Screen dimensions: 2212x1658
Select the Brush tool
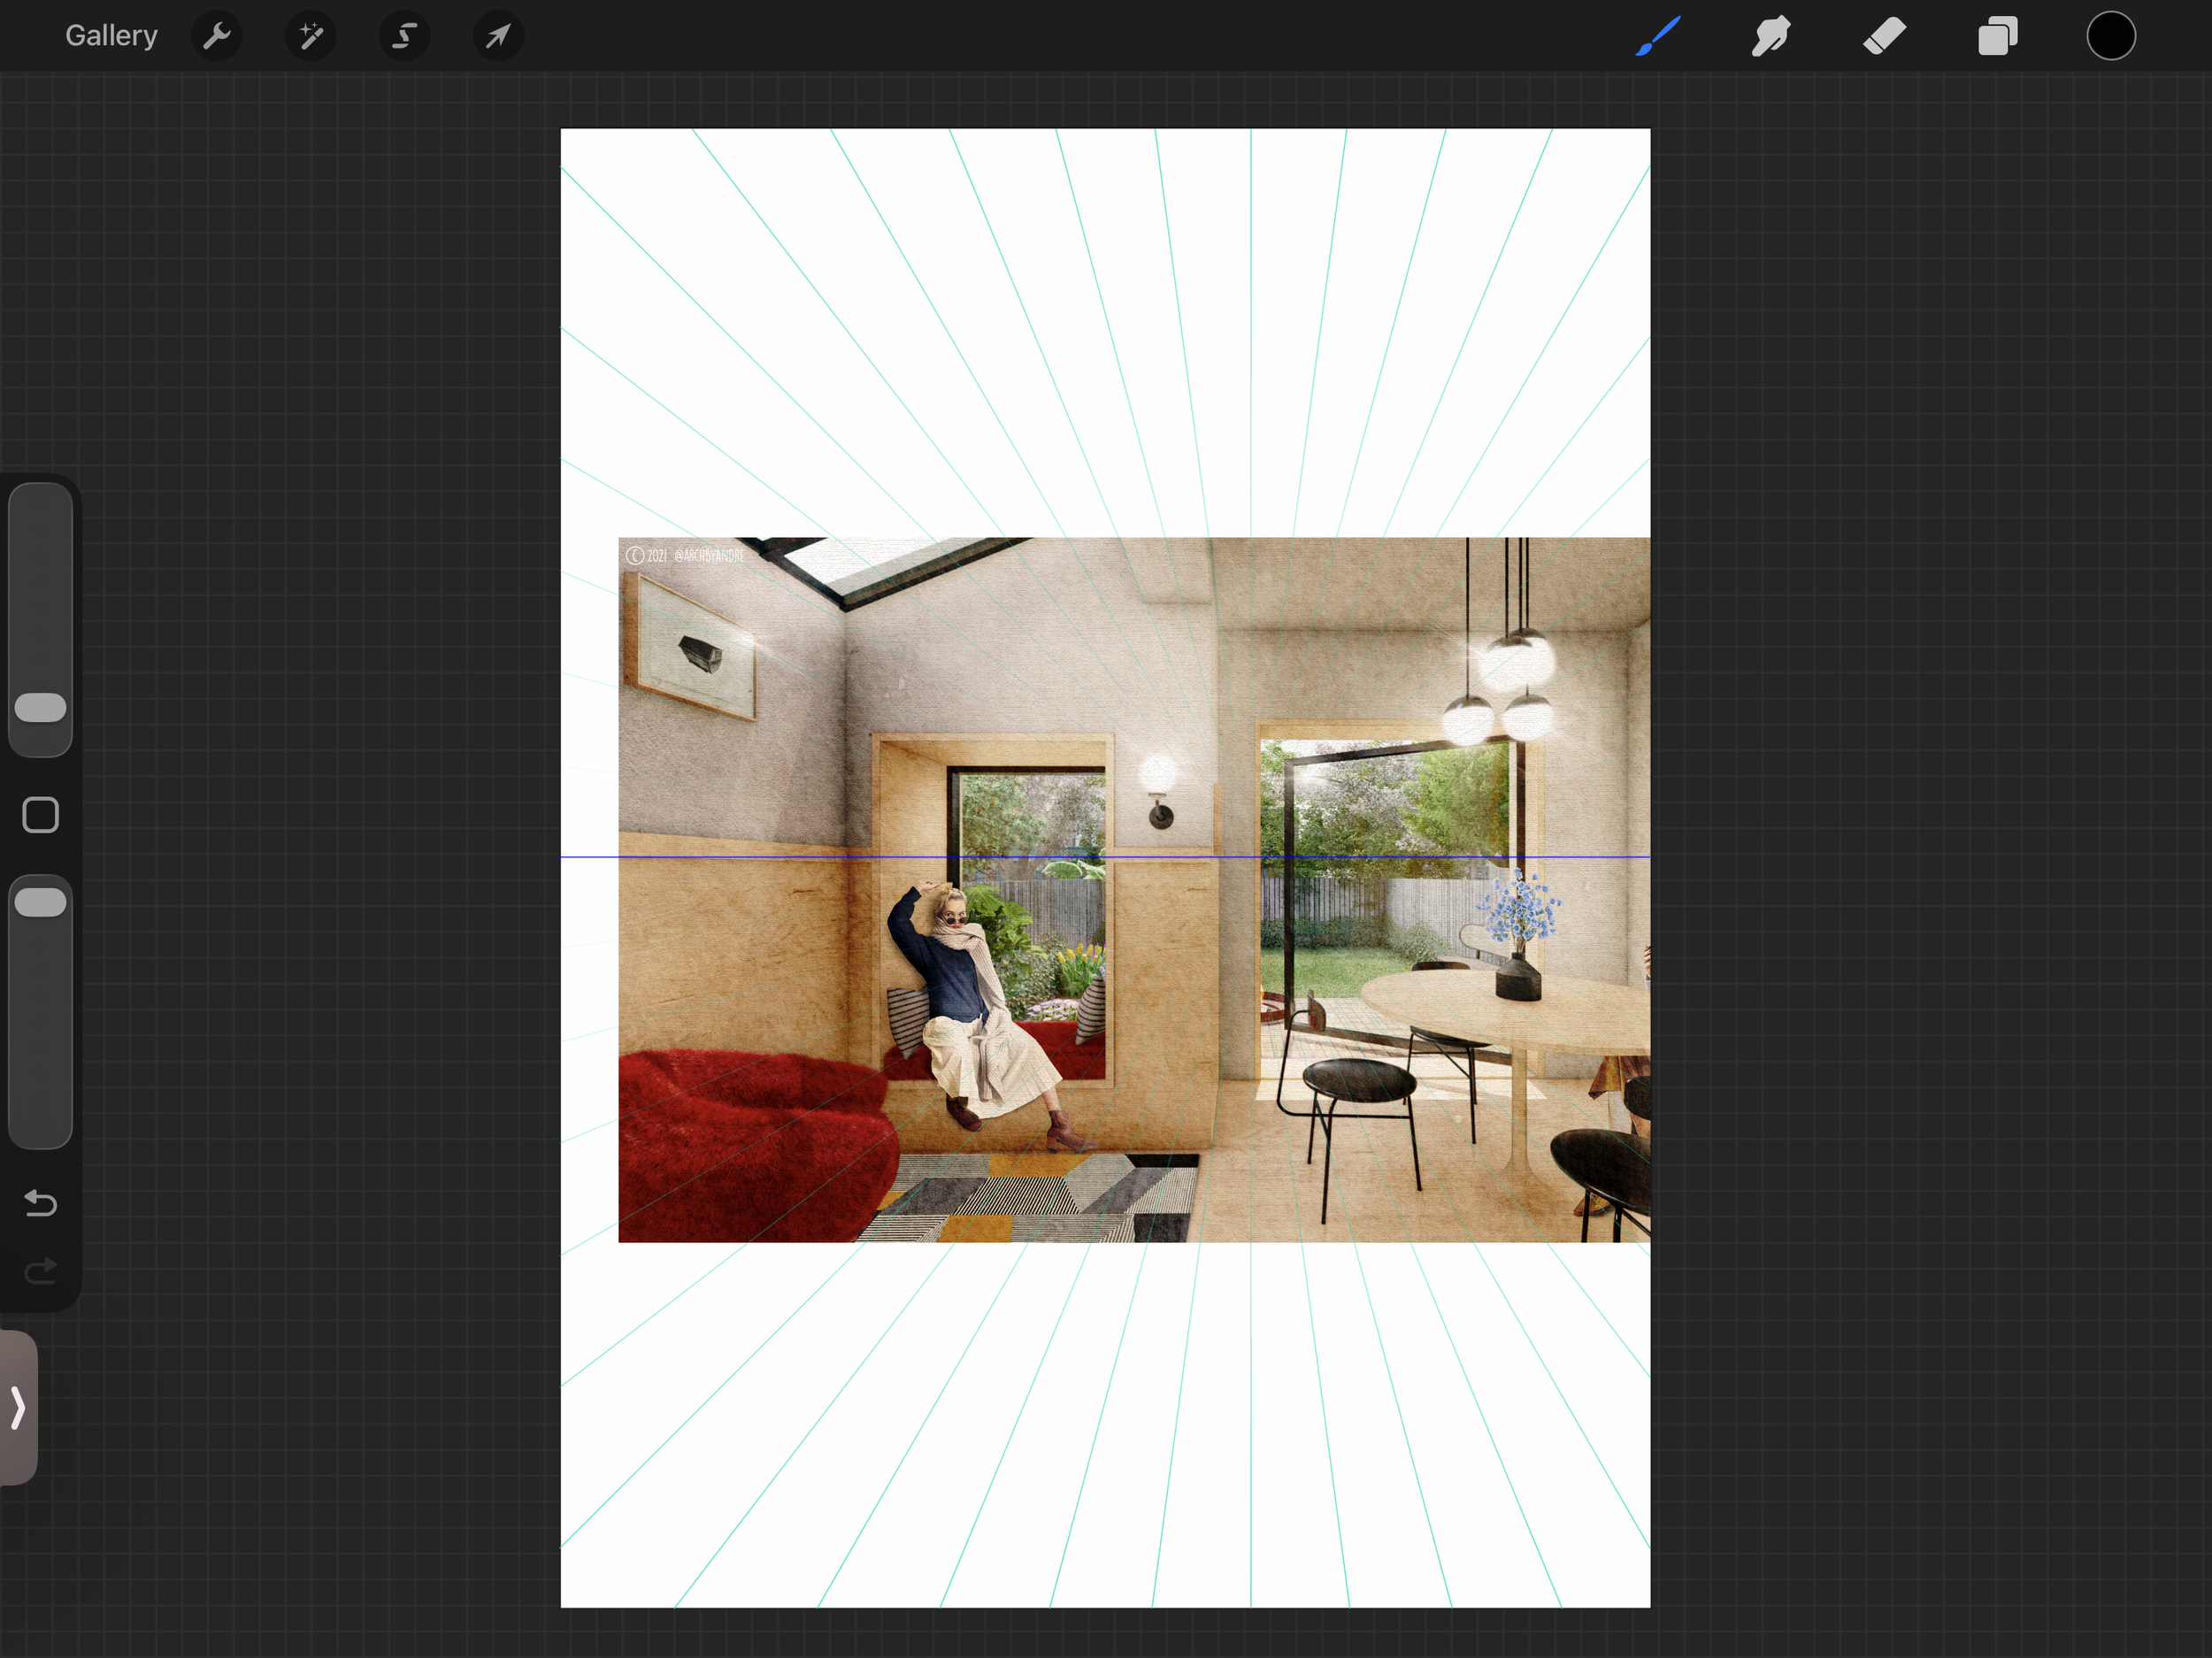[x=1658, y=36]
